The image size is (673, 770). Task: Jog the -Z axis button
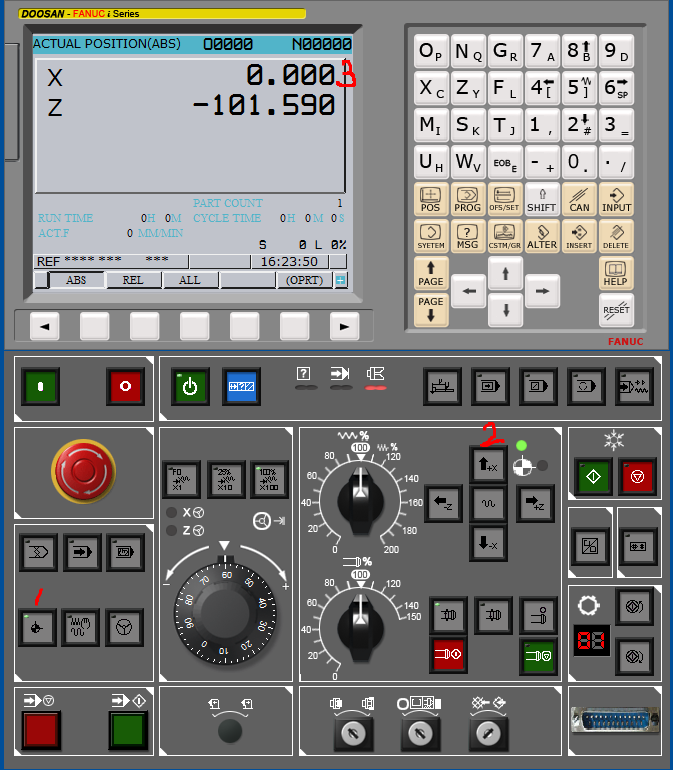point(443,503)
